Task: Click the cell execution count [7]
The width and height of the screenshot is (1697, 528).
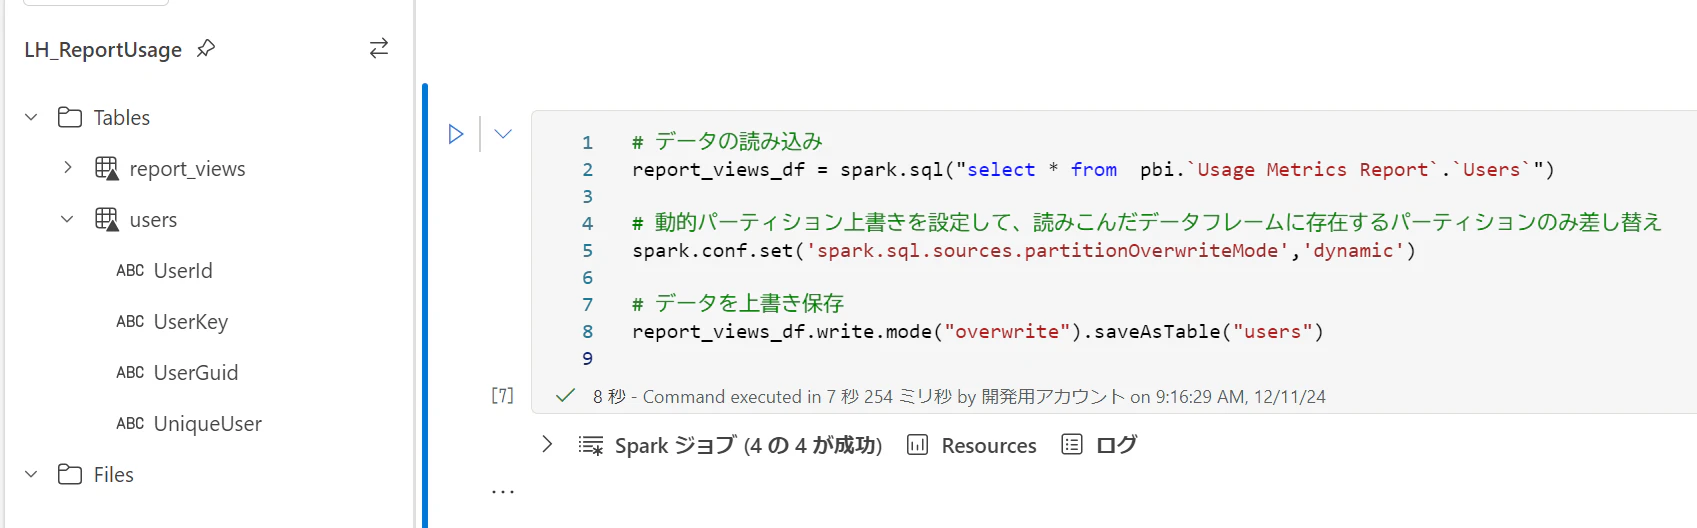Action: tap(502, 396)
